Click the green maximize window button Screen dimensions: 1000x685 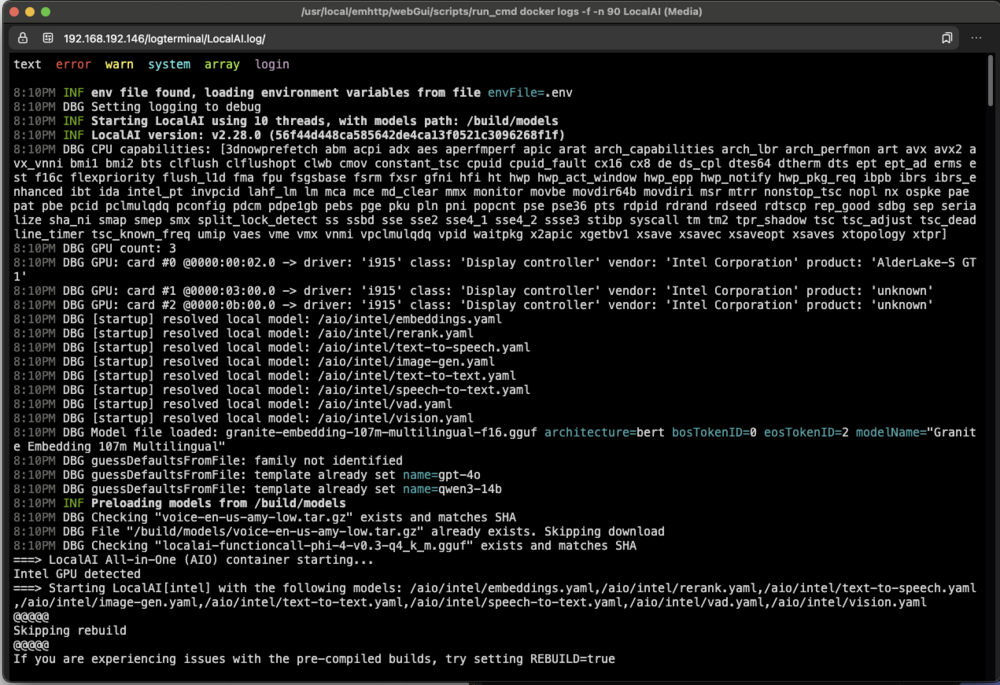(45, 11)
